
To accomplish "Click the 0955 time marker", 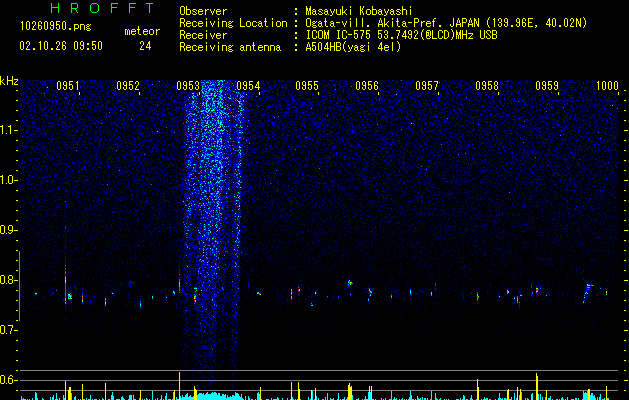I will pyautogui.click(x=307, y=86).
